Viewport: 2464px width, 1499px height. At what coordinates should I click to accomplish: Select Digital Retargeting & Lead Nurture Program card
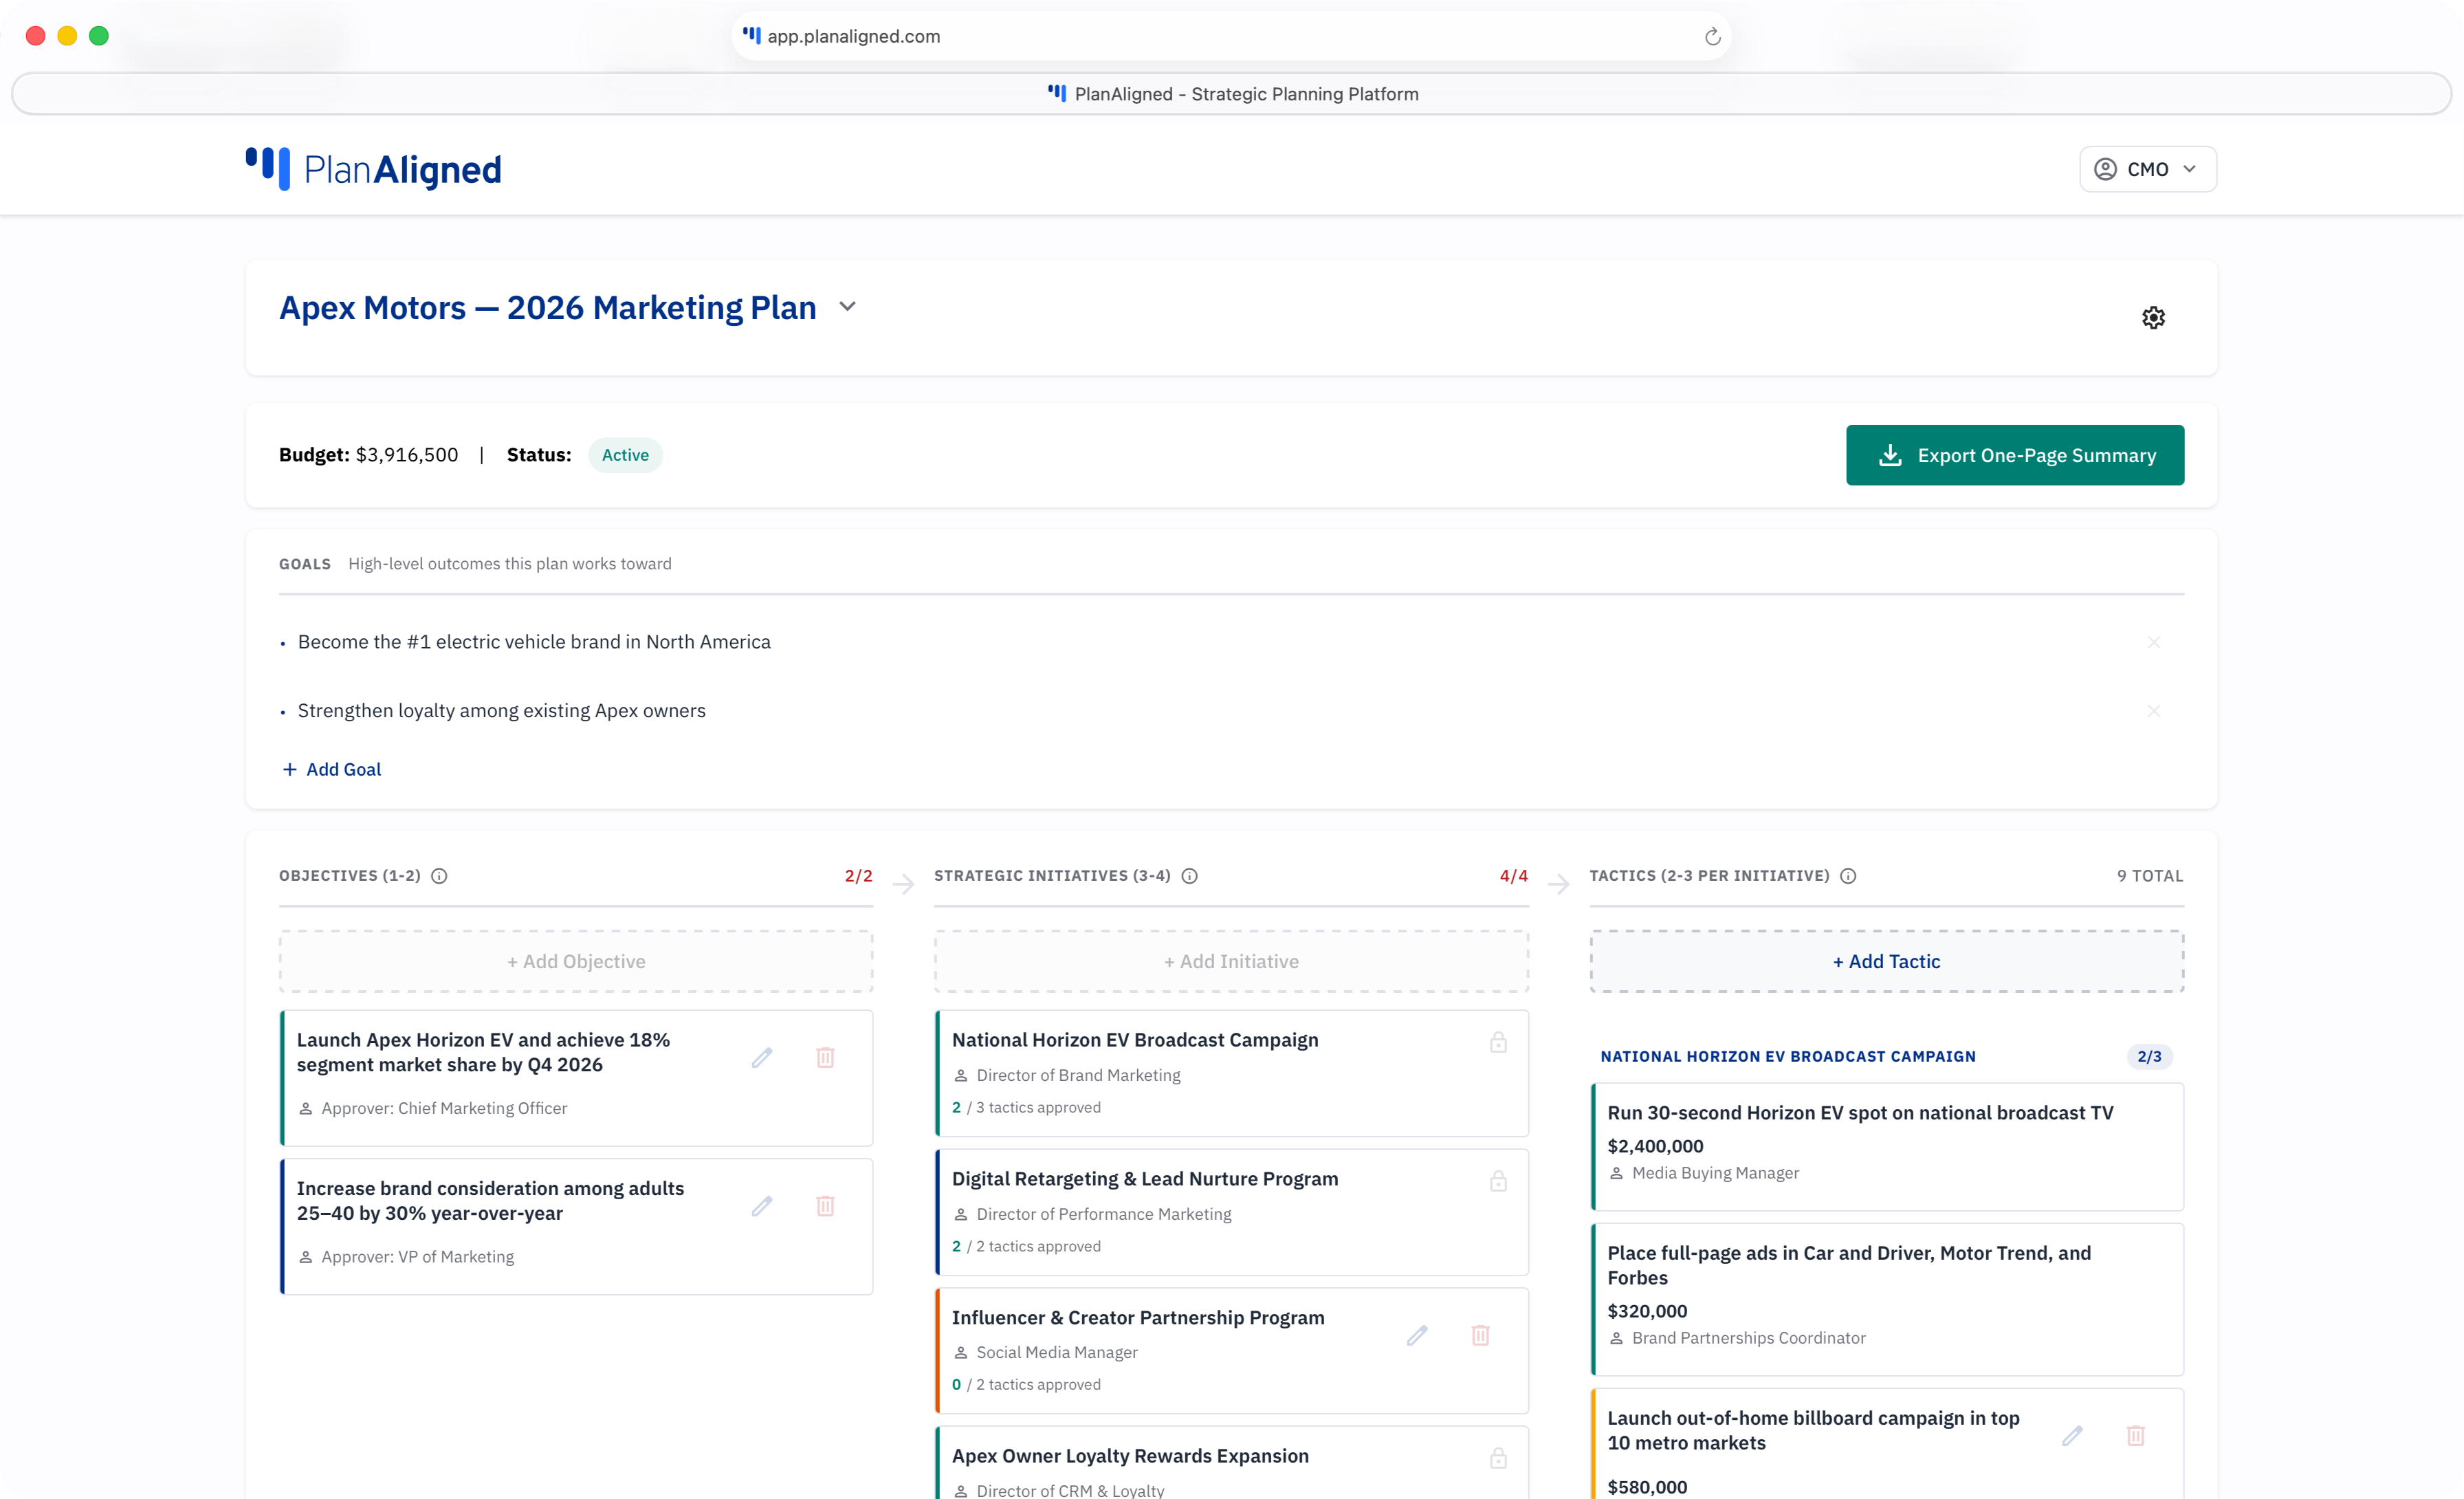tap(1231, 1212)
